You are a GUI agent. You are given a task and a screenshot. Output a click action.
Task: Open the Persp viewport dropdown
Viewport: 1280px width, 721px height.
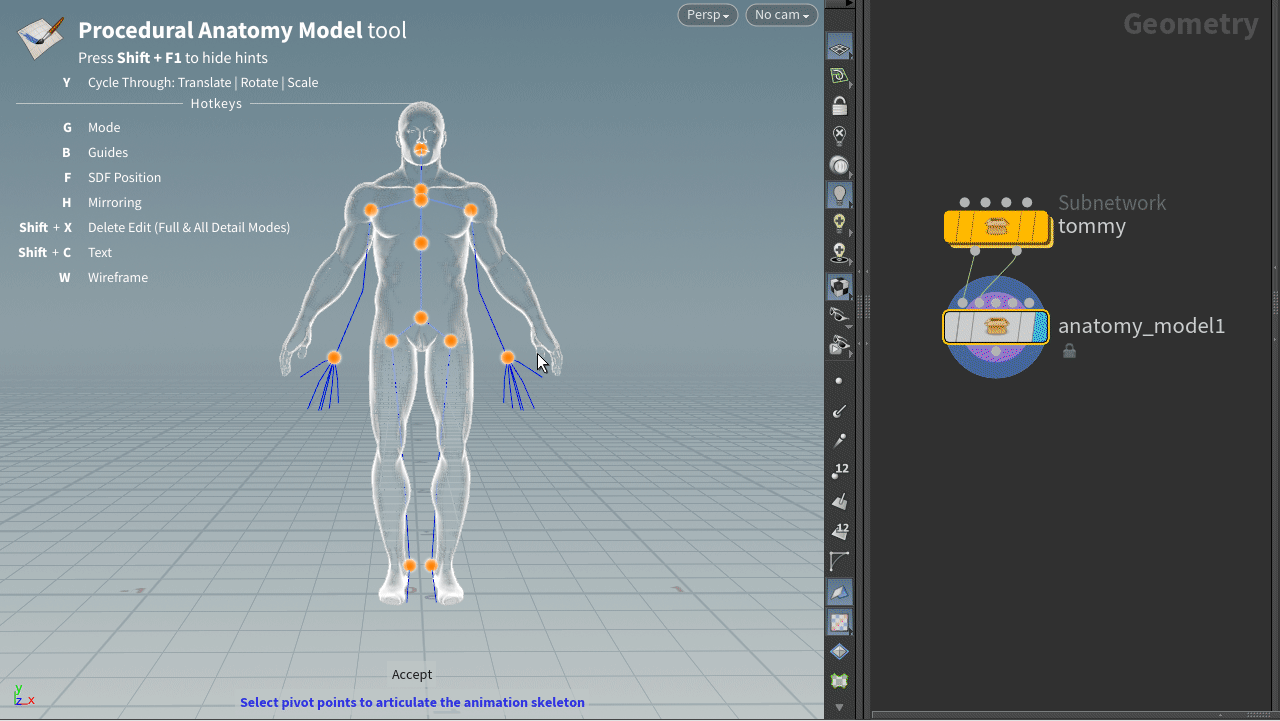(707, 15)
